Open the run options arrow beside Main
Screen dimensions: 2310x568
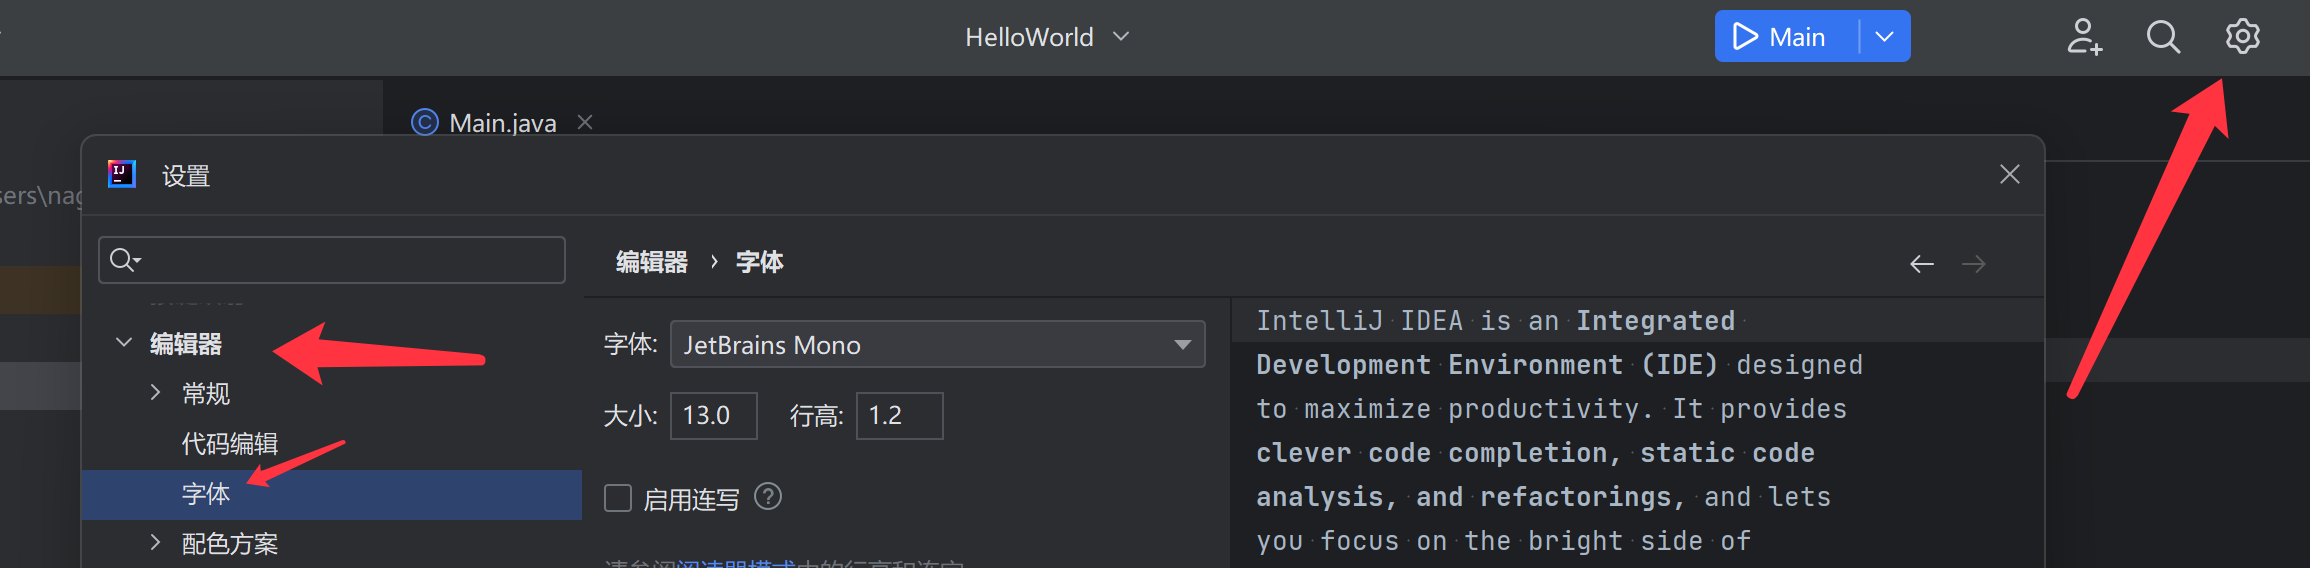pyautogui.click(x=1885, y=37)
